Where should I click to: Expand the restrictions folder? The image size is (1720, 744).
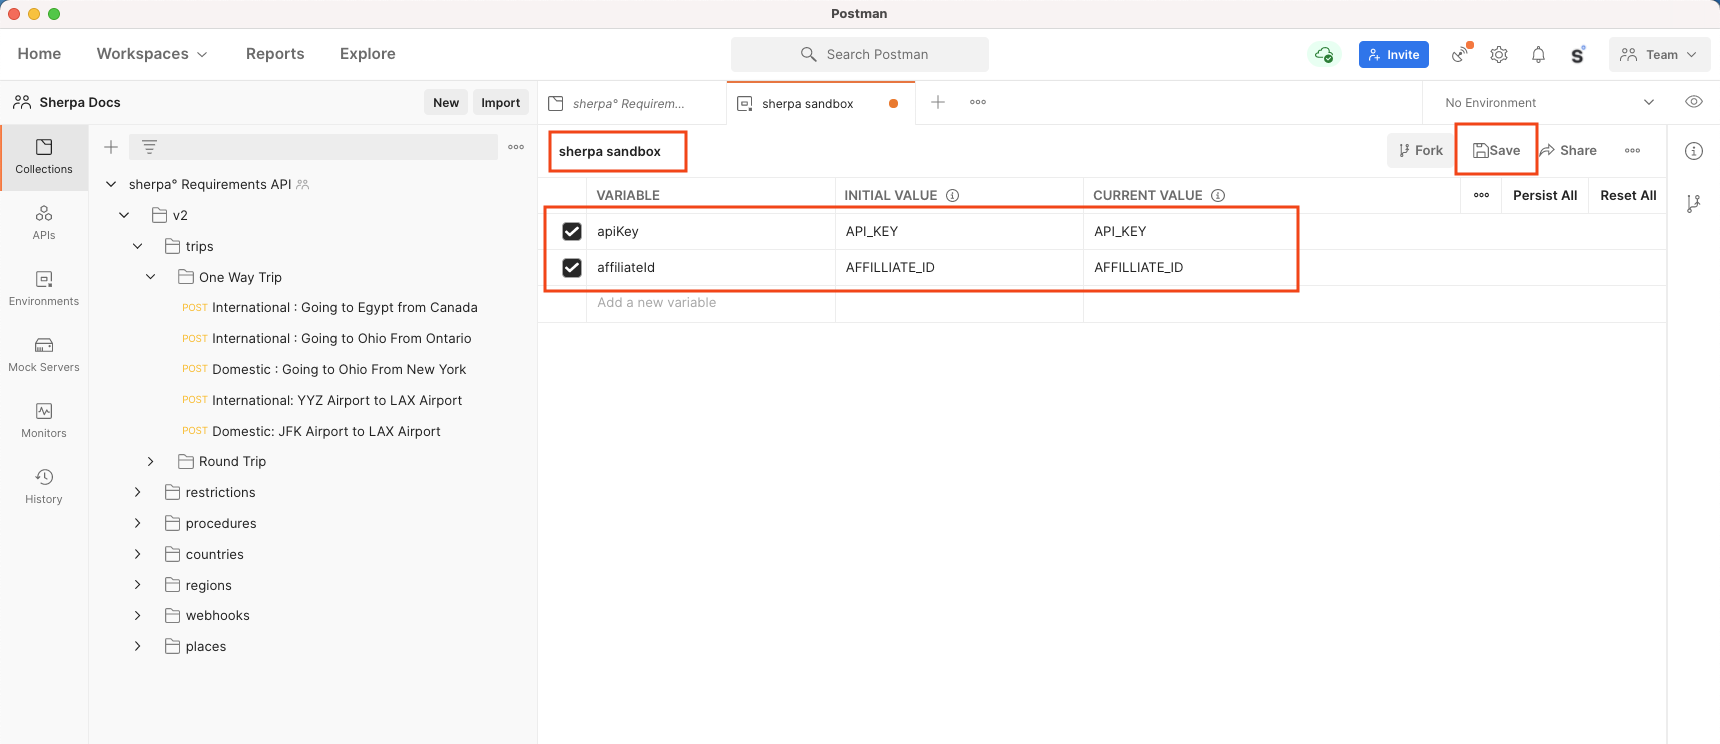137,492
